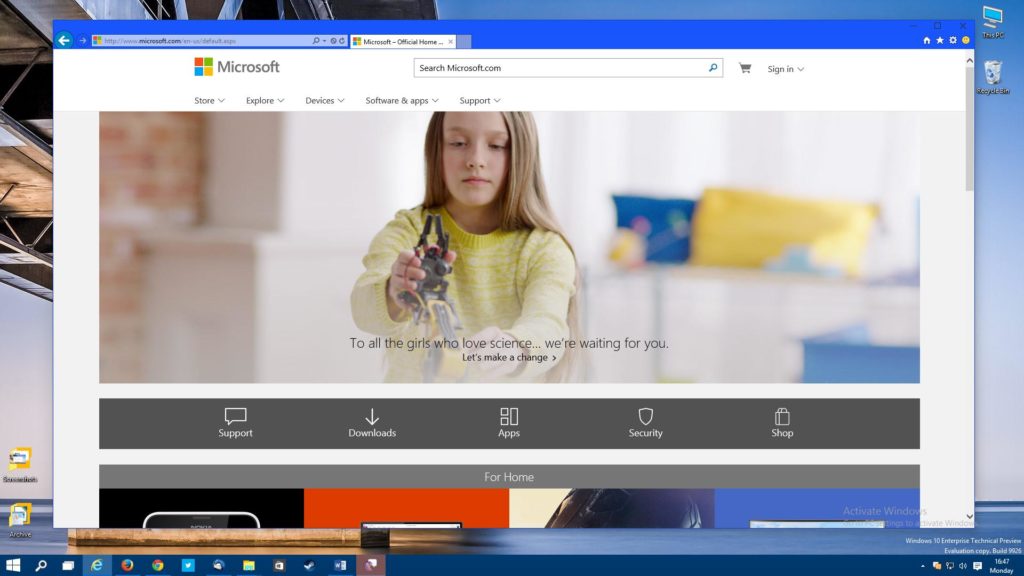Click the For Home section header
This screenshot has width=1024, height=576.
tap(509, 477)
